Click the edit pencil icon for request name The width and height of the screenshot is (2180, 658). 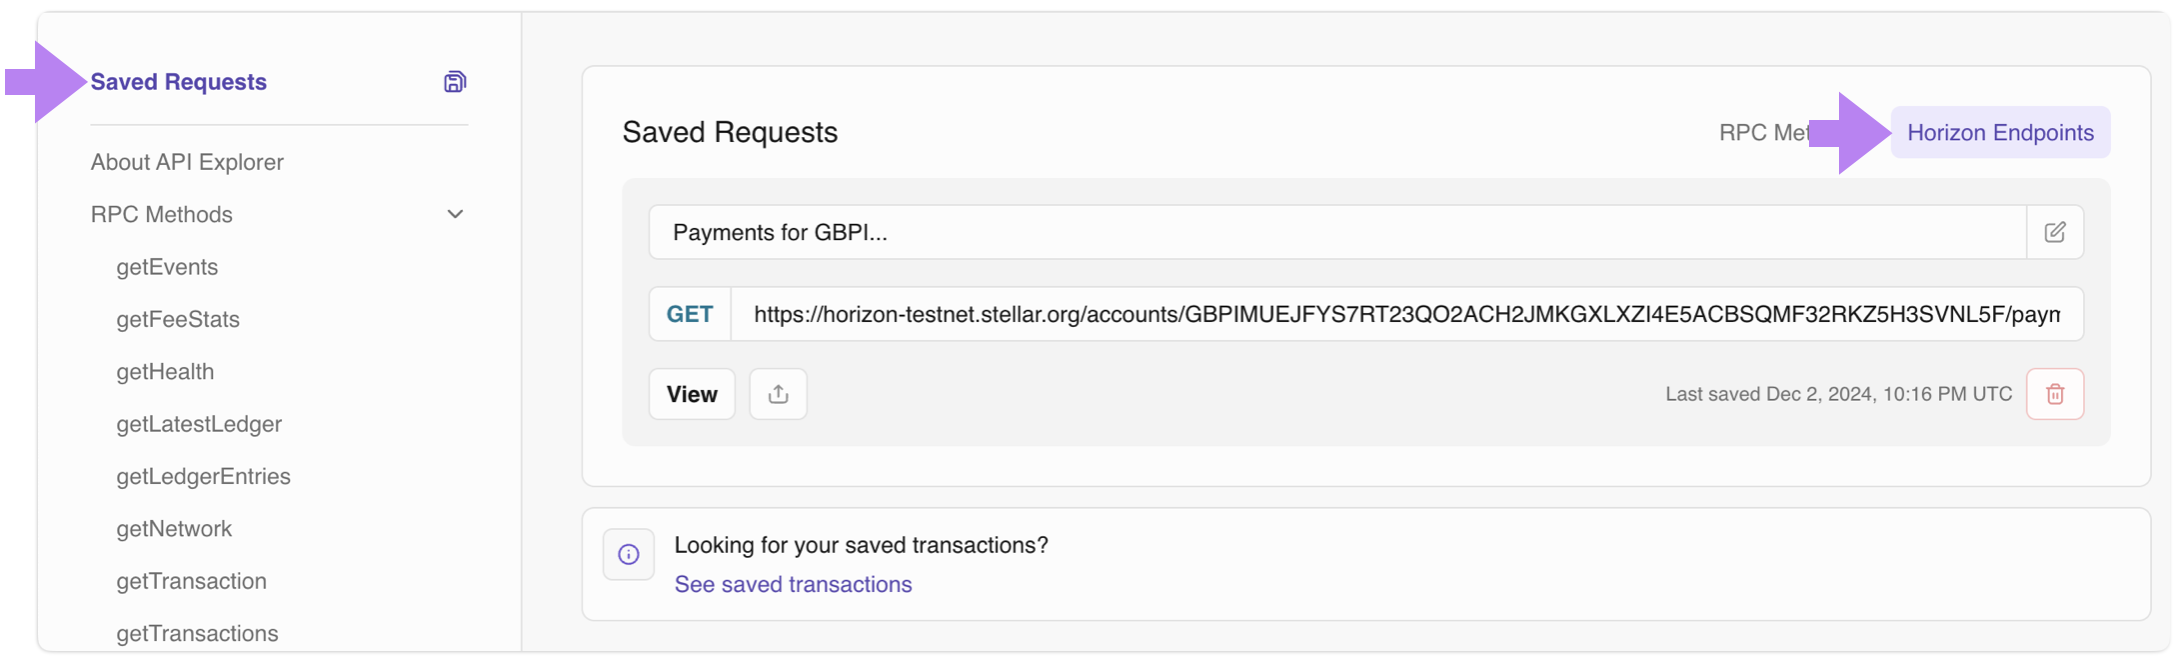(x=2055, y=232)
